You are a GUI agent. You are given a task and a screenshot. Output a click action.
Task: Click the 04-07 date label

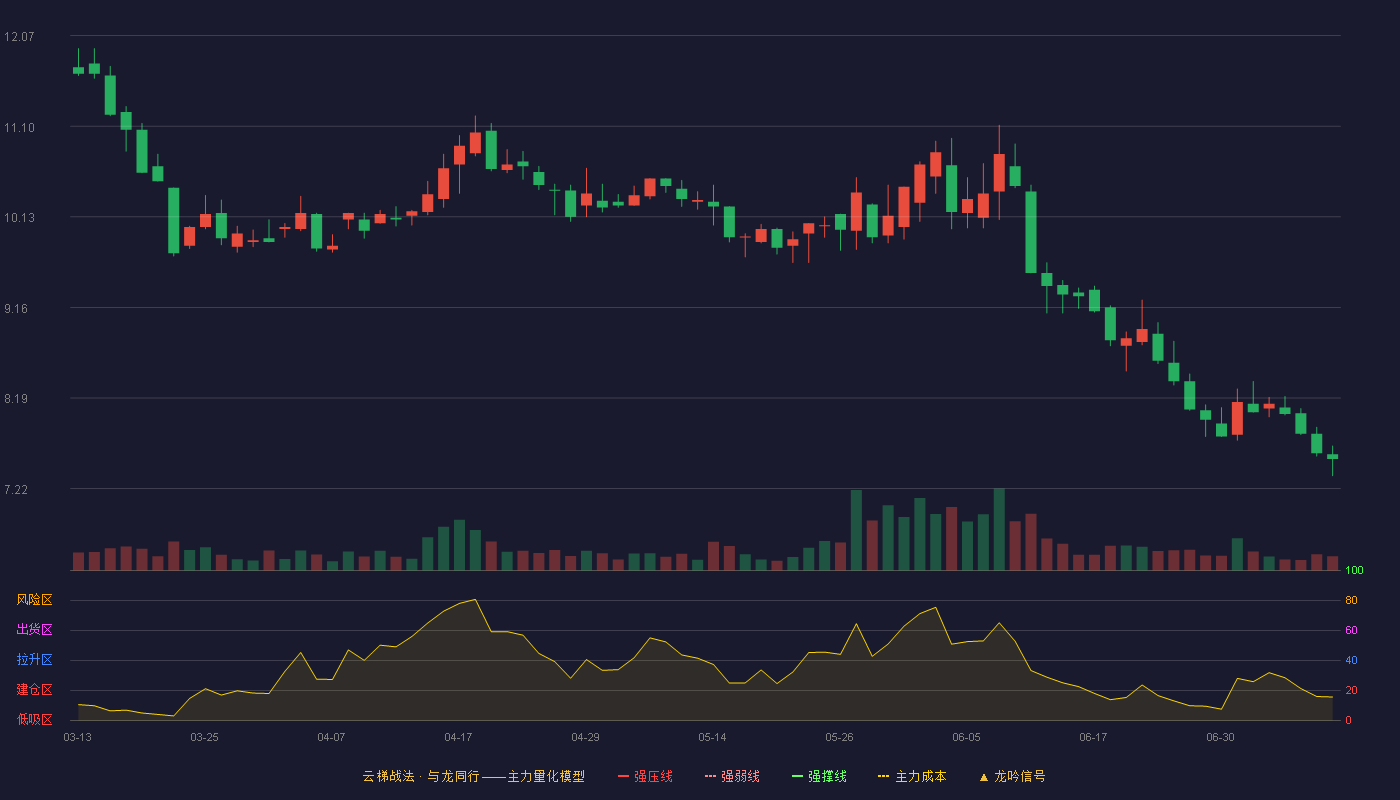tap(331, 737)
